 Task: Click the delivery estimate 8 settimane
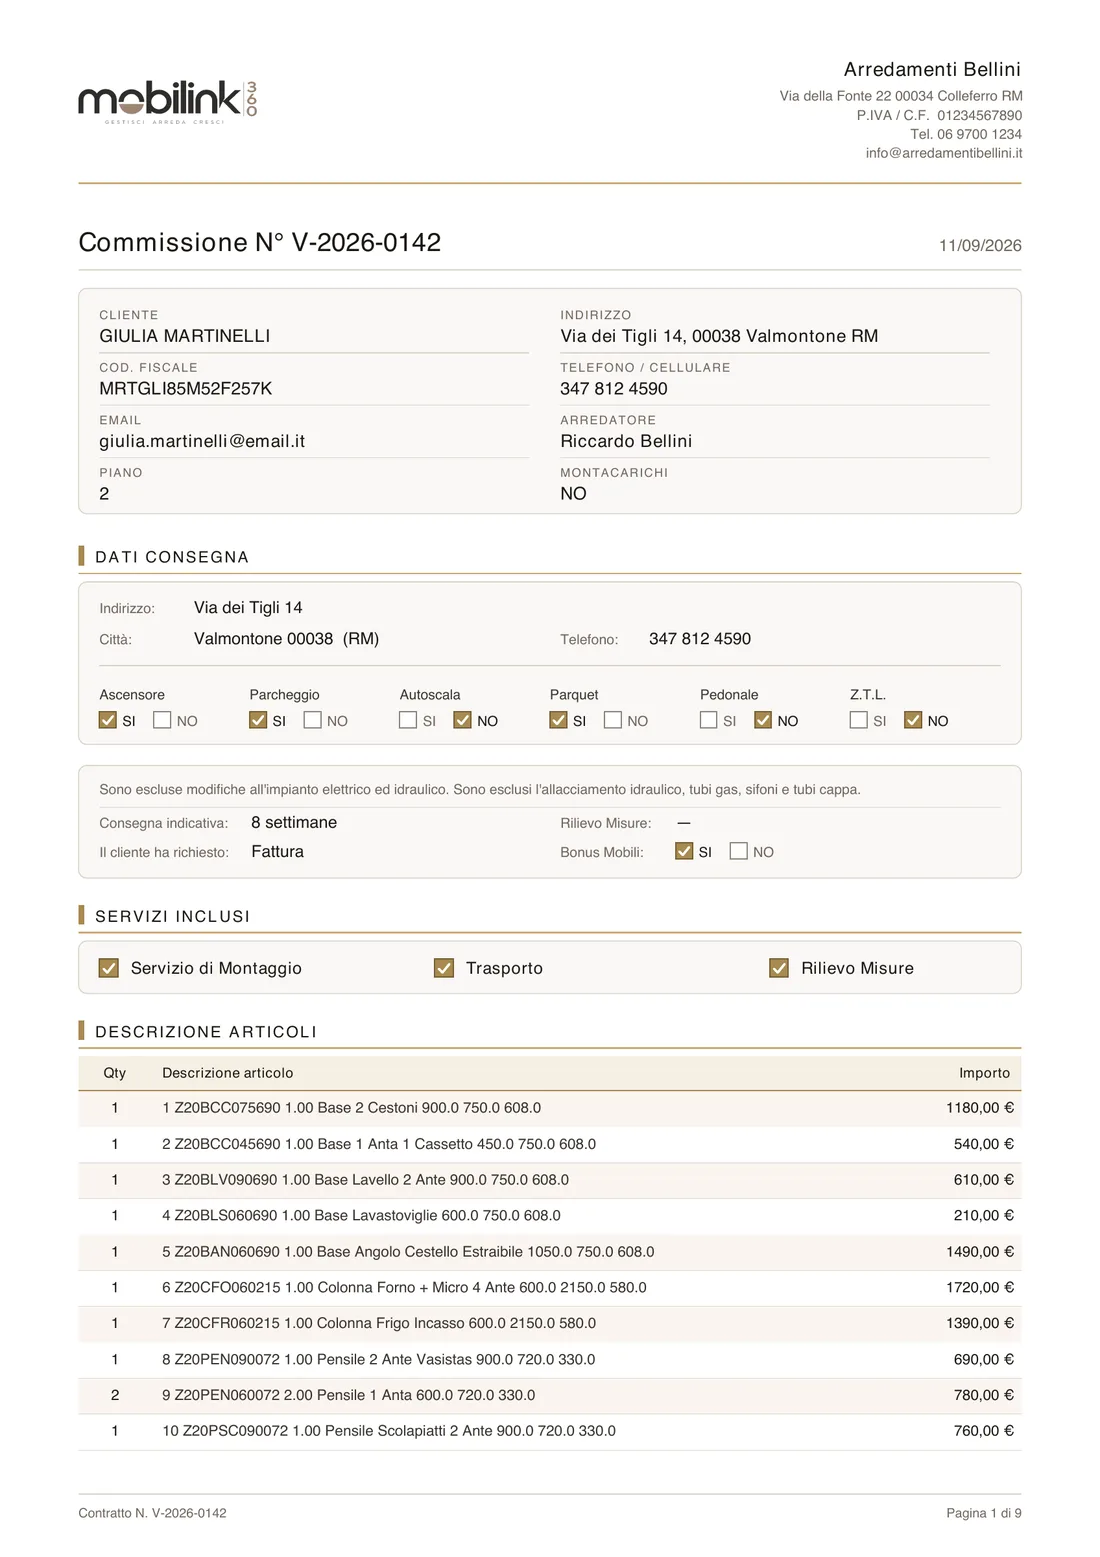[x=294, y=822]
